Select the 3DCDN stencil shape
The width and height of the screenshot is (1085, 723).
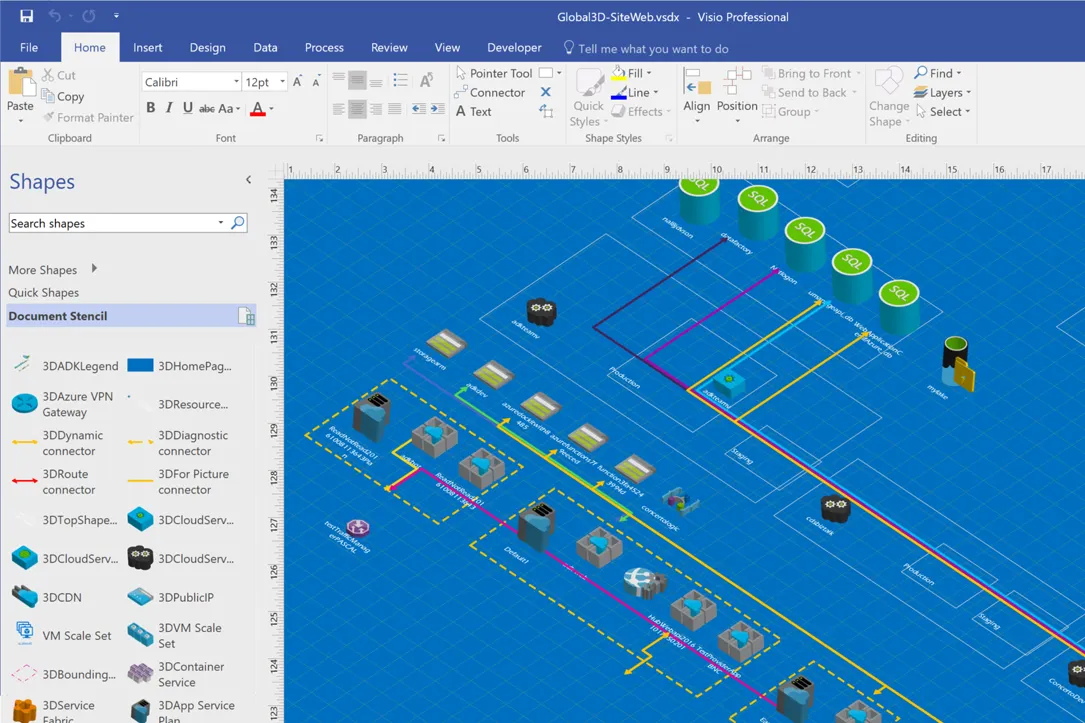click(47, 596)
